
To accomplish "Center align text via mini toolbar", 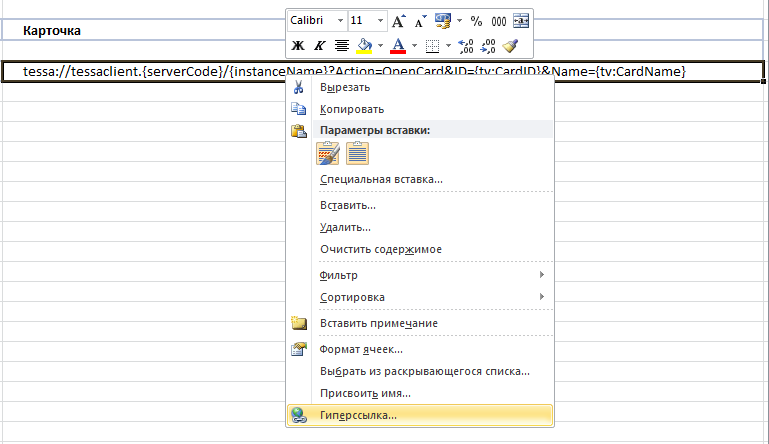I will click(x=341, y=46).
